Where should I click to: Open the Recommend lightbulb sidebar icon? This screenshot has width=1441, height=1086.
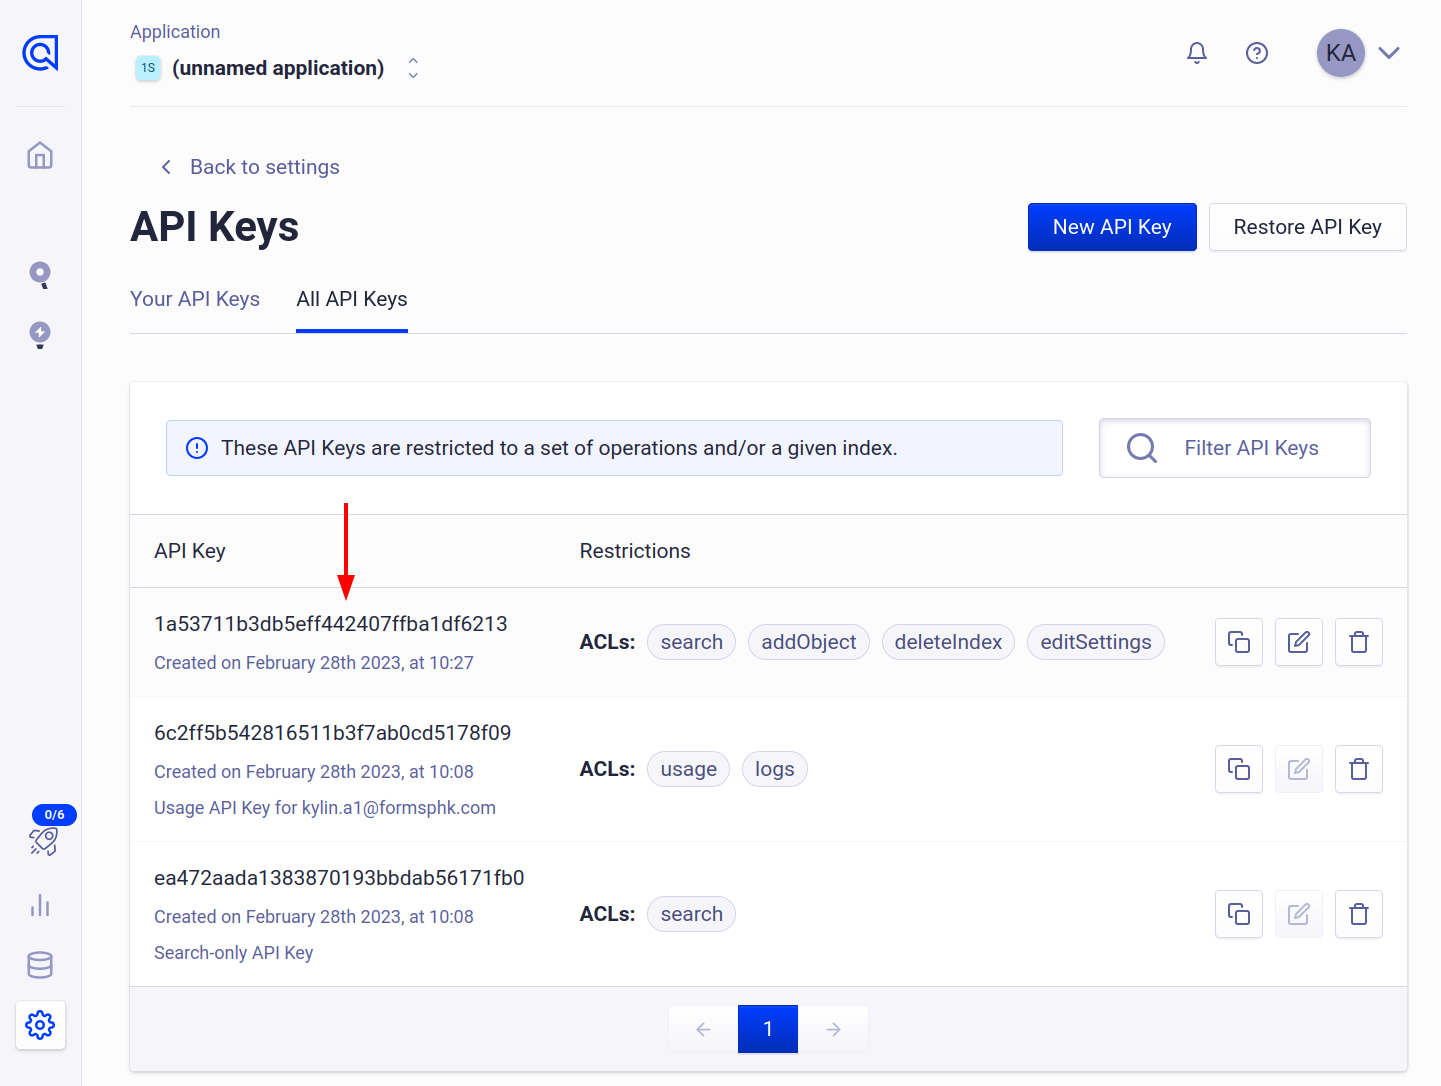click(40, 335)
